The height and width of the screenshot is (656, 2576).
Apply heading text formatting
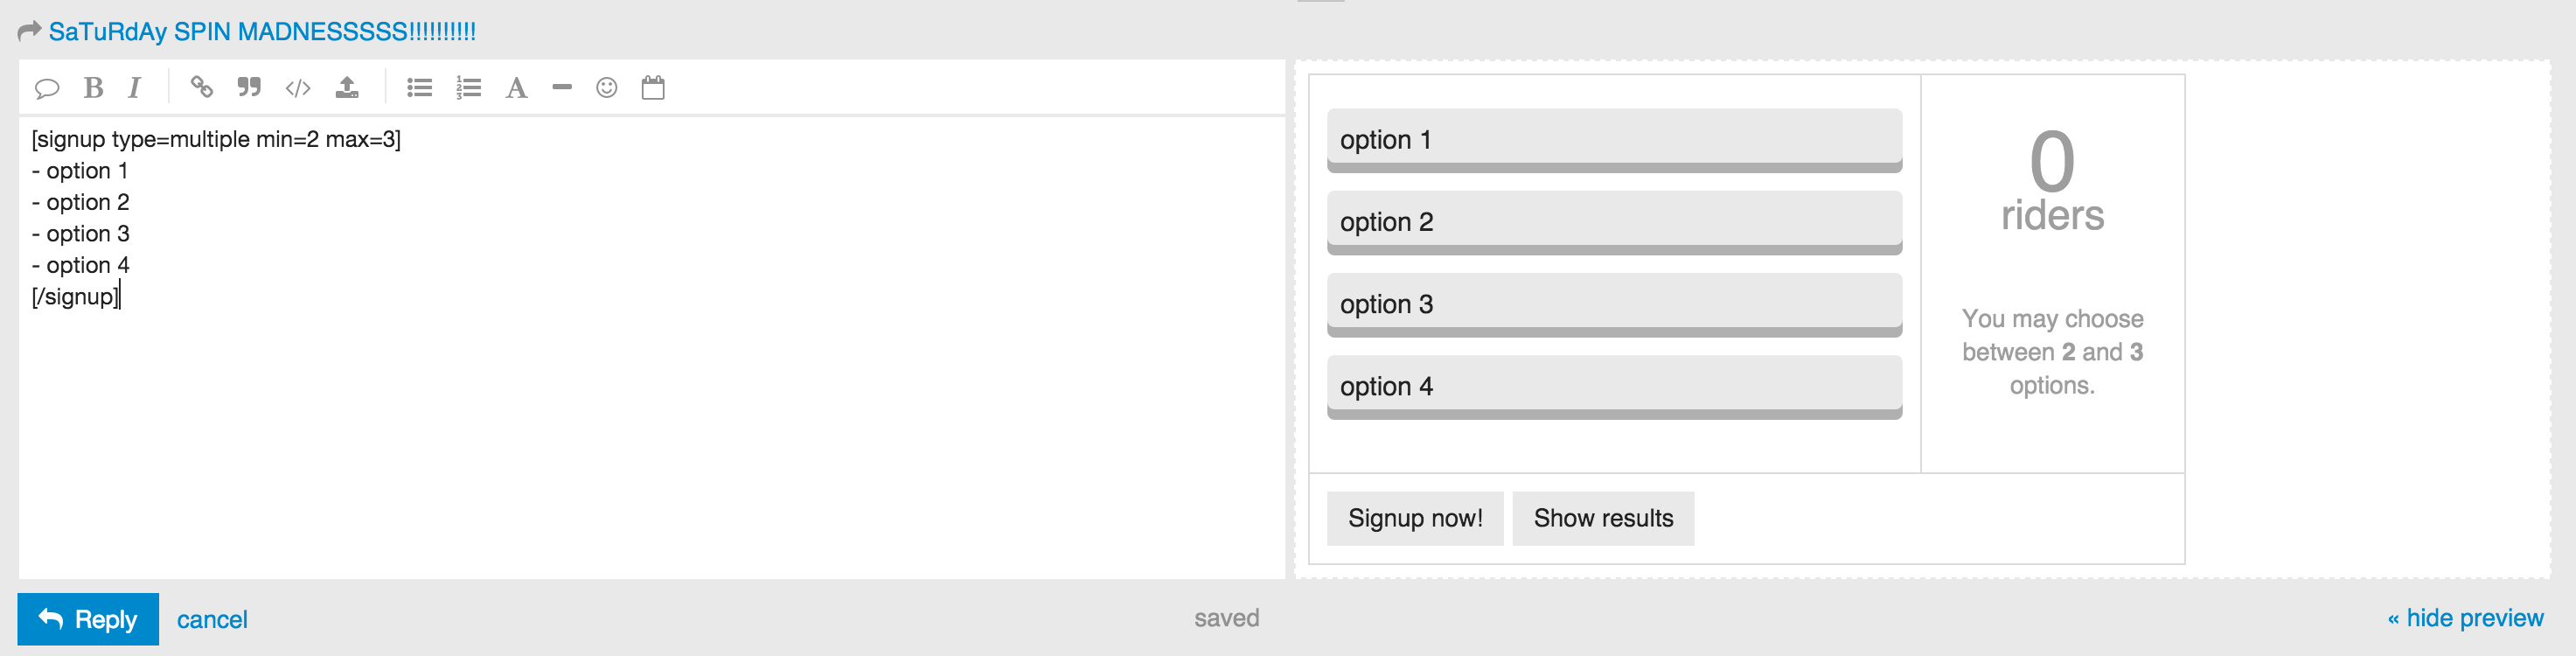coord(516,88)
